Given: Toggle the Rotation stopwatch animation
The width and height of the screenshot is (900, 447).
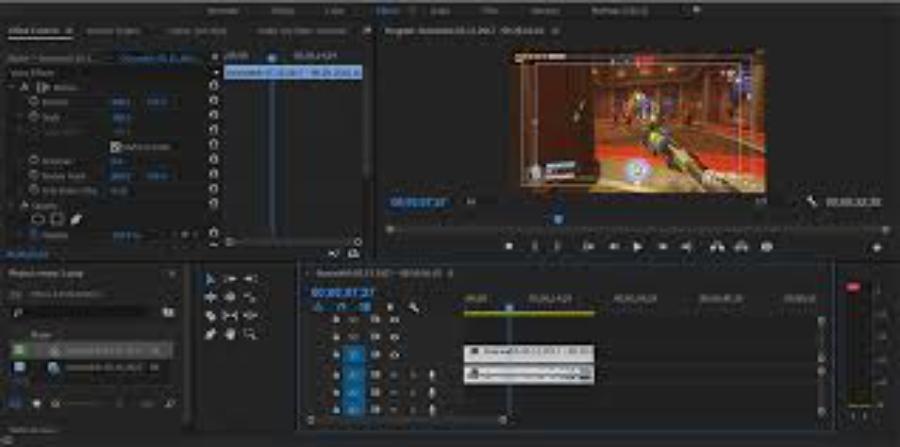Looking at the screenshot, I should 32,161.
